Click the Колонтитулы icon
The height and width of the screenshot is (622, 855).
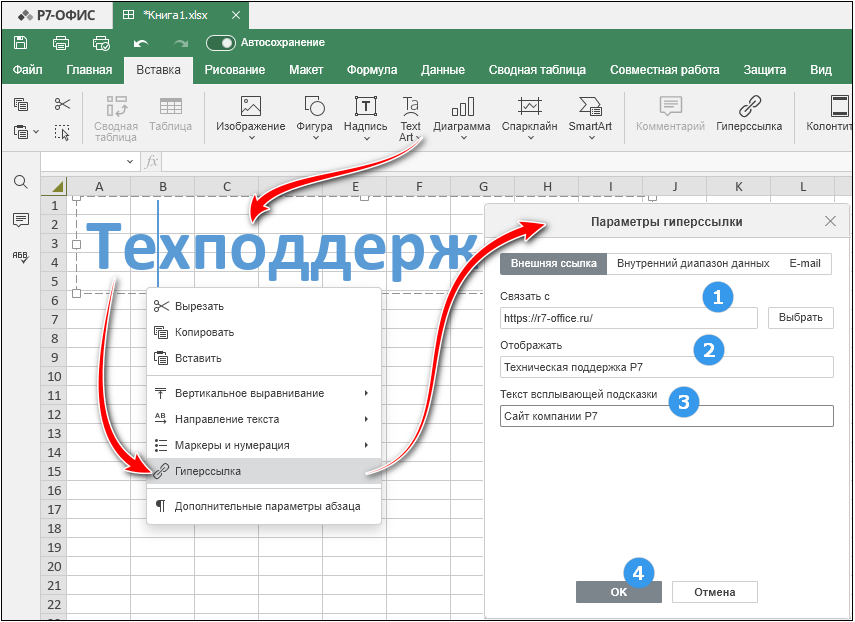click(840, 107)
